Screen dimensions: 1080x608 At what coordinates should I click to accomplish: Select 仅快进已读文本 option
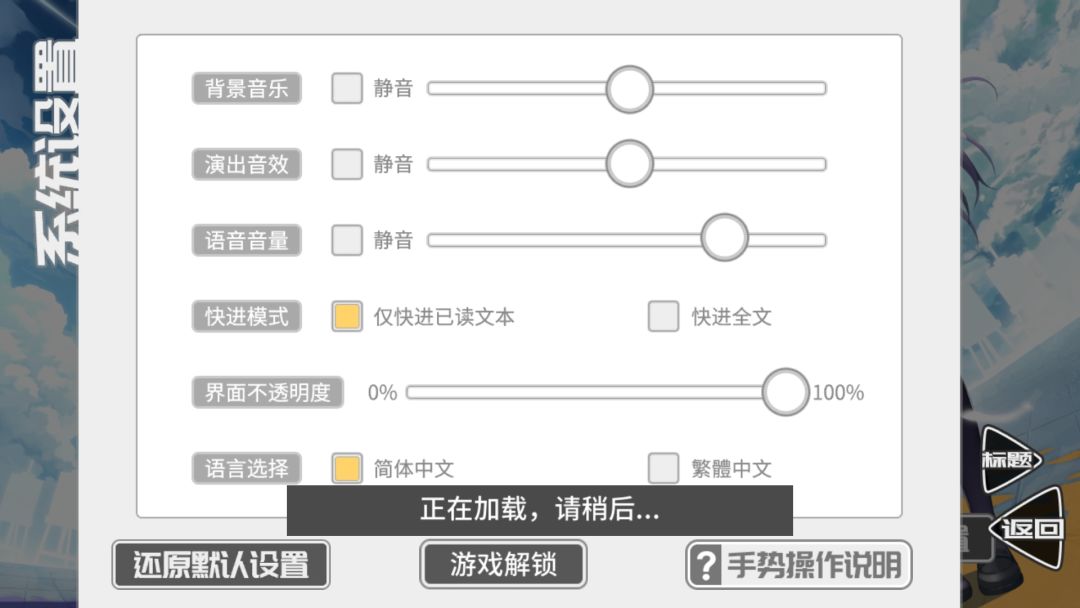(x=346, y=316)
